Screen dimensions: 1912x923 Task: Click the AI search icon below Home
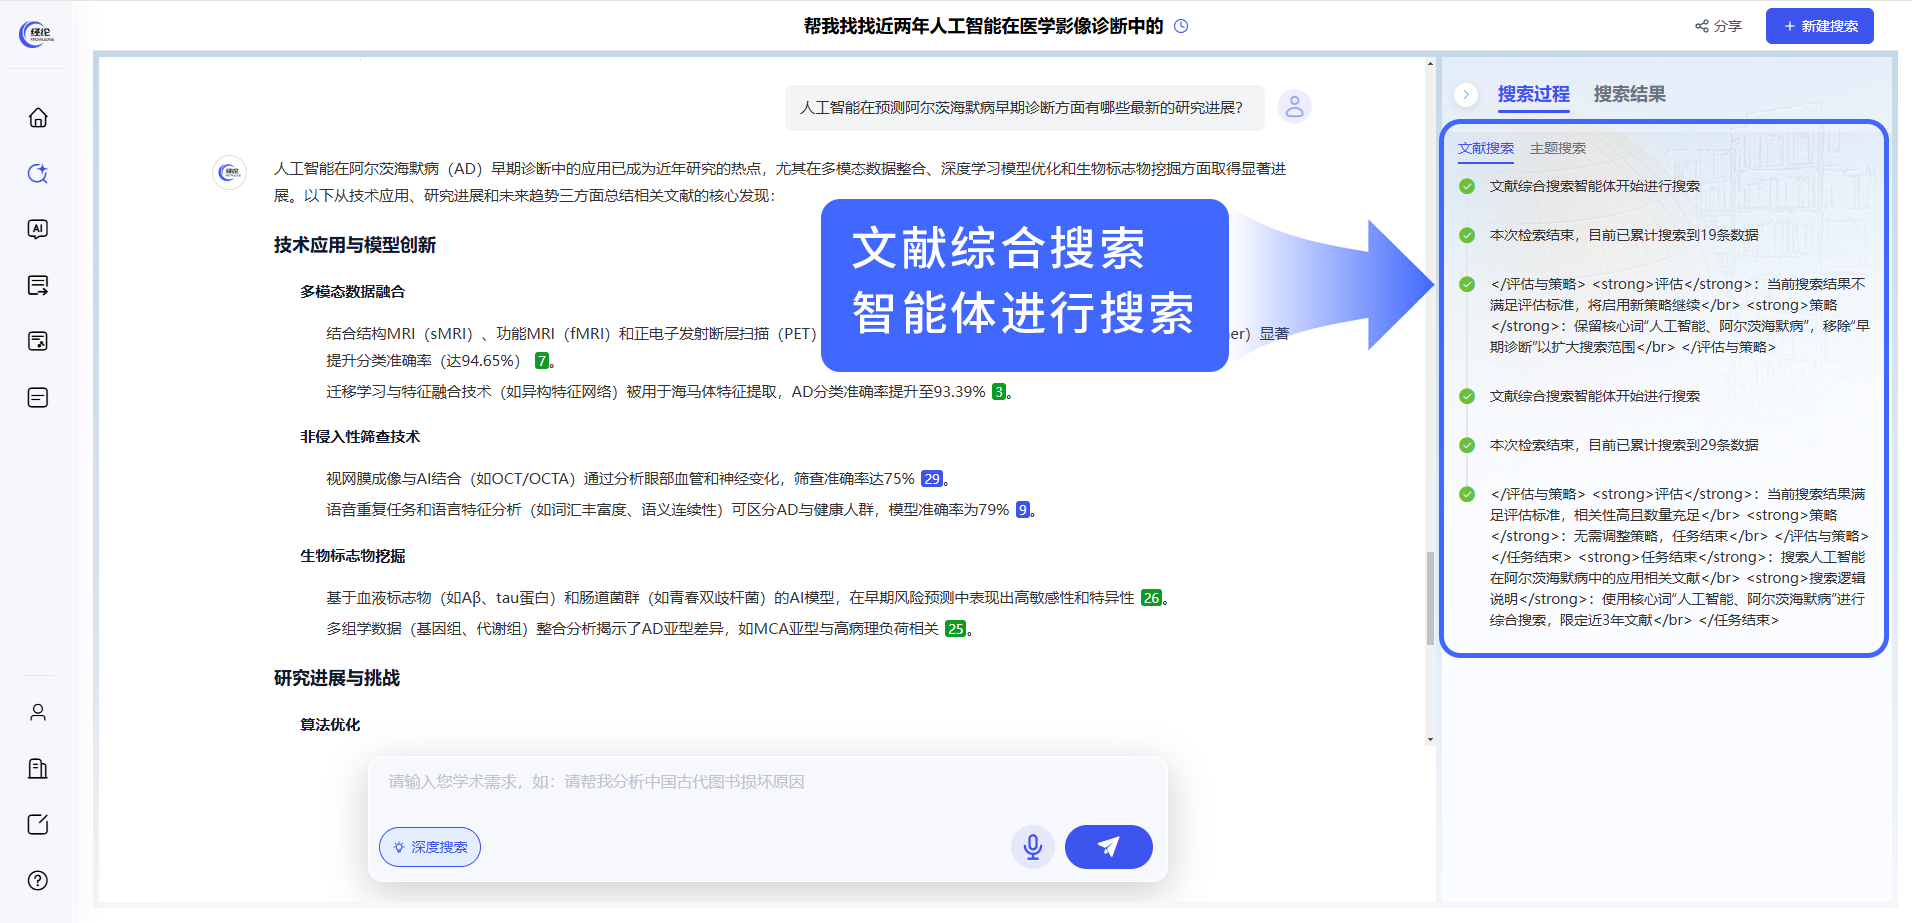38,173
